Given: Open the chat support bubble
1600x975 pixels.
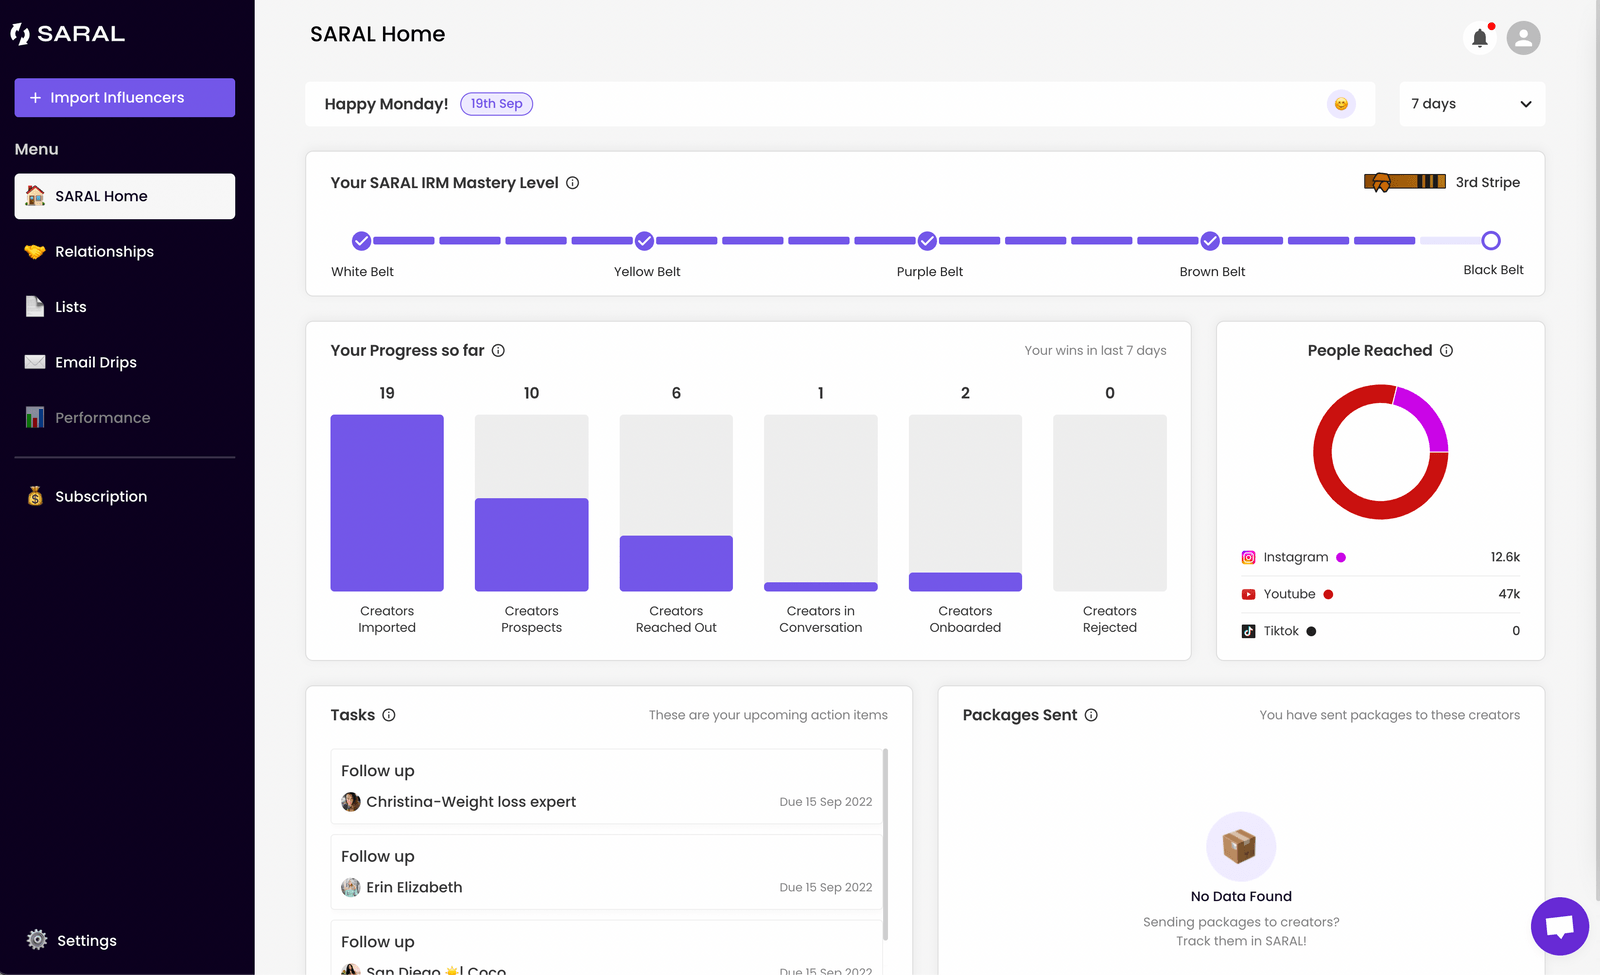Looking at the screenshot, I should point(1559,926).
